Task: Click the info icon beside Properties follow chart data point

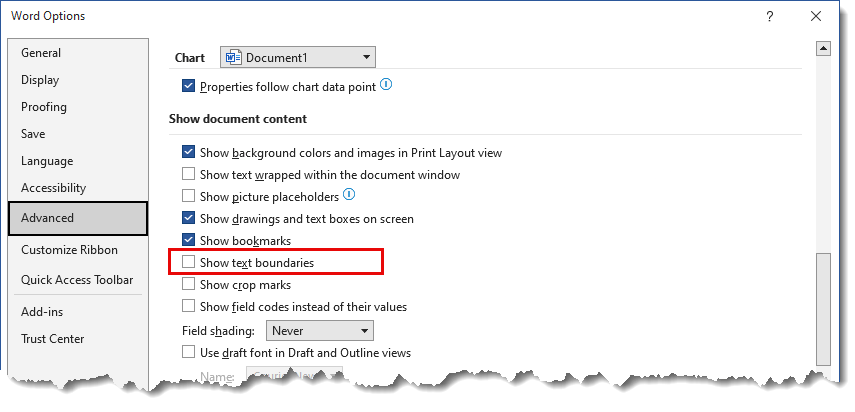Action: point(386,85)
